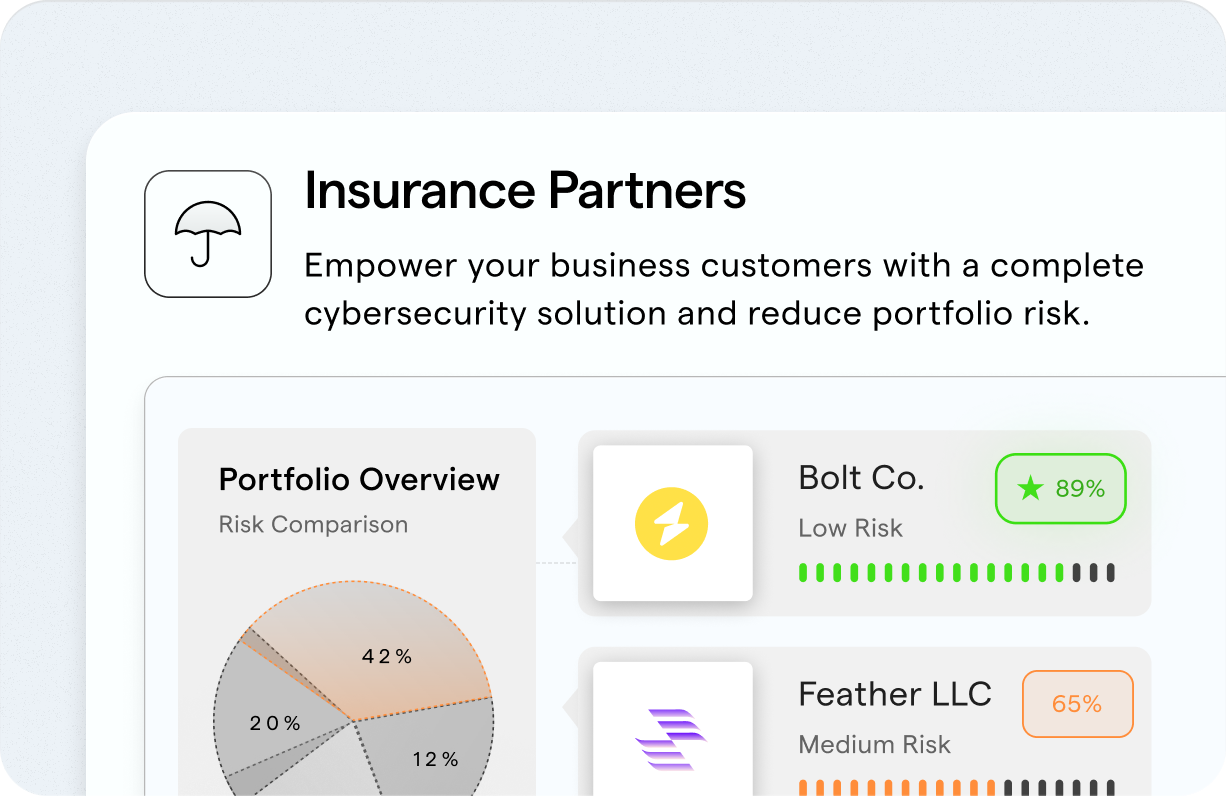This screenshot has width=1226, height=796.
Task: Click the green star in 89% badge
Action: 1030,489
